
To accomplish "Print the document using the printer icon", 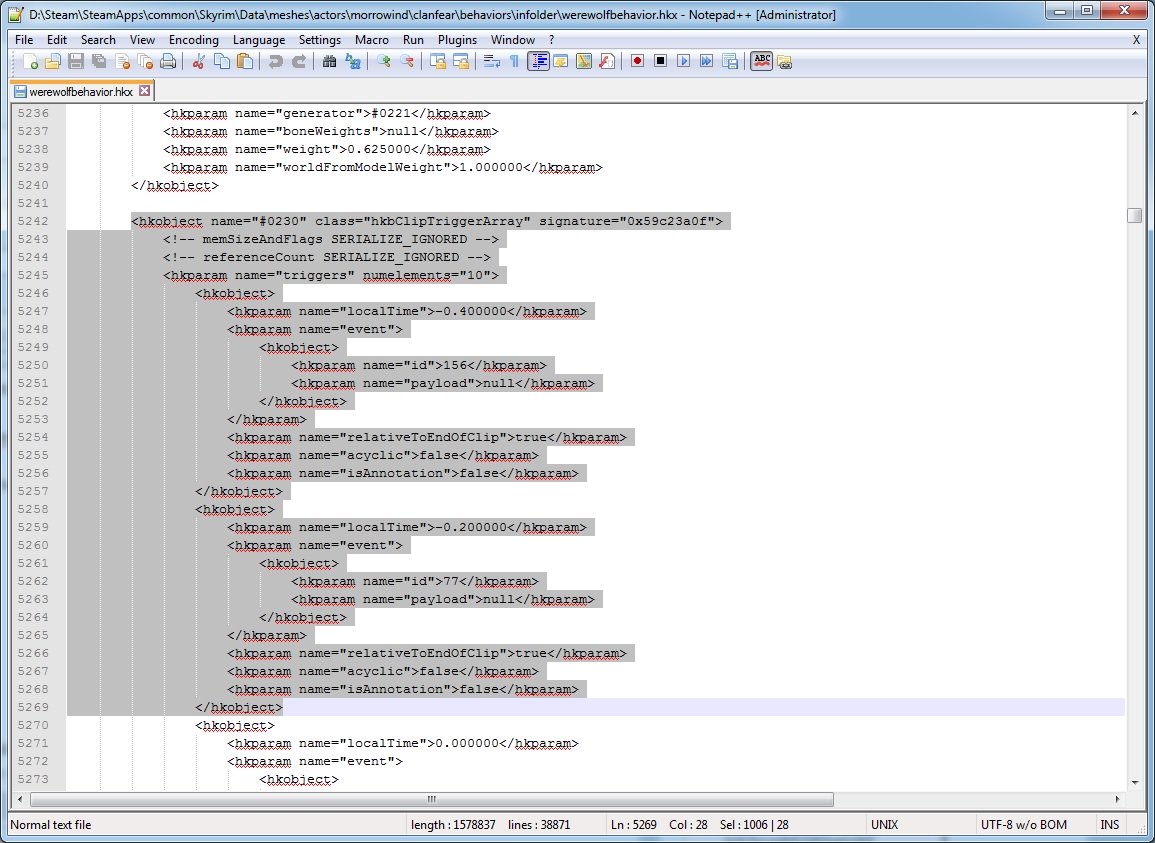I will tap(168, 62).
